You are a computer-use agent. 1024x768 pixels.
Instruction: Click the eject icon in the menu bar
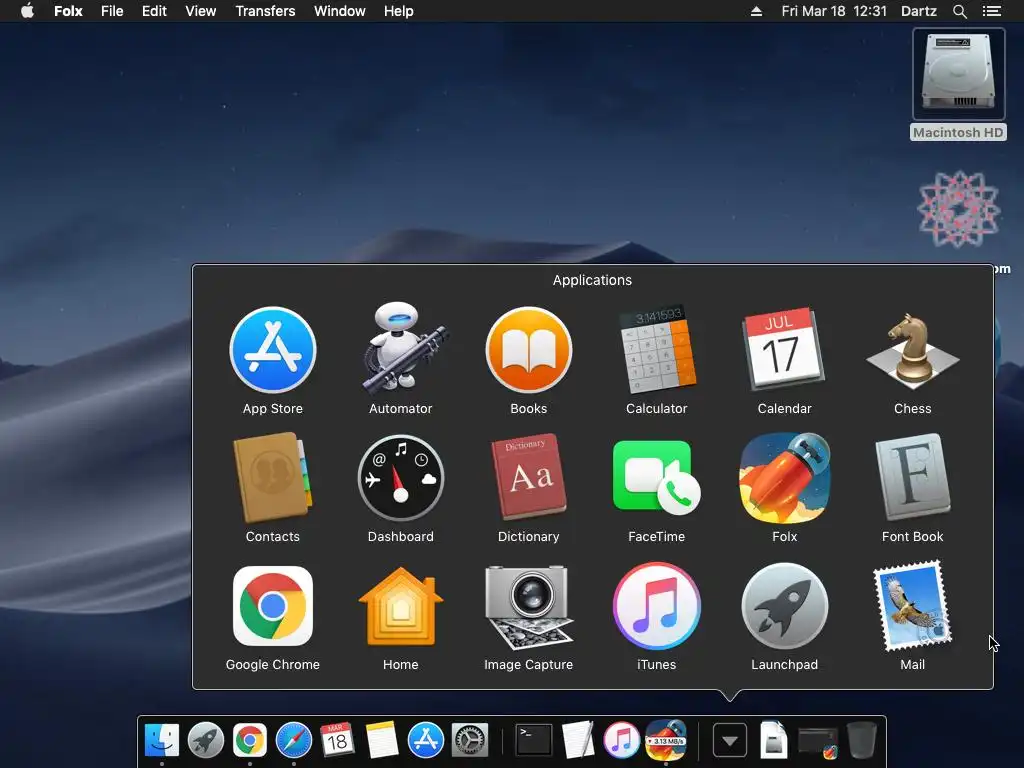click(756, 11)
